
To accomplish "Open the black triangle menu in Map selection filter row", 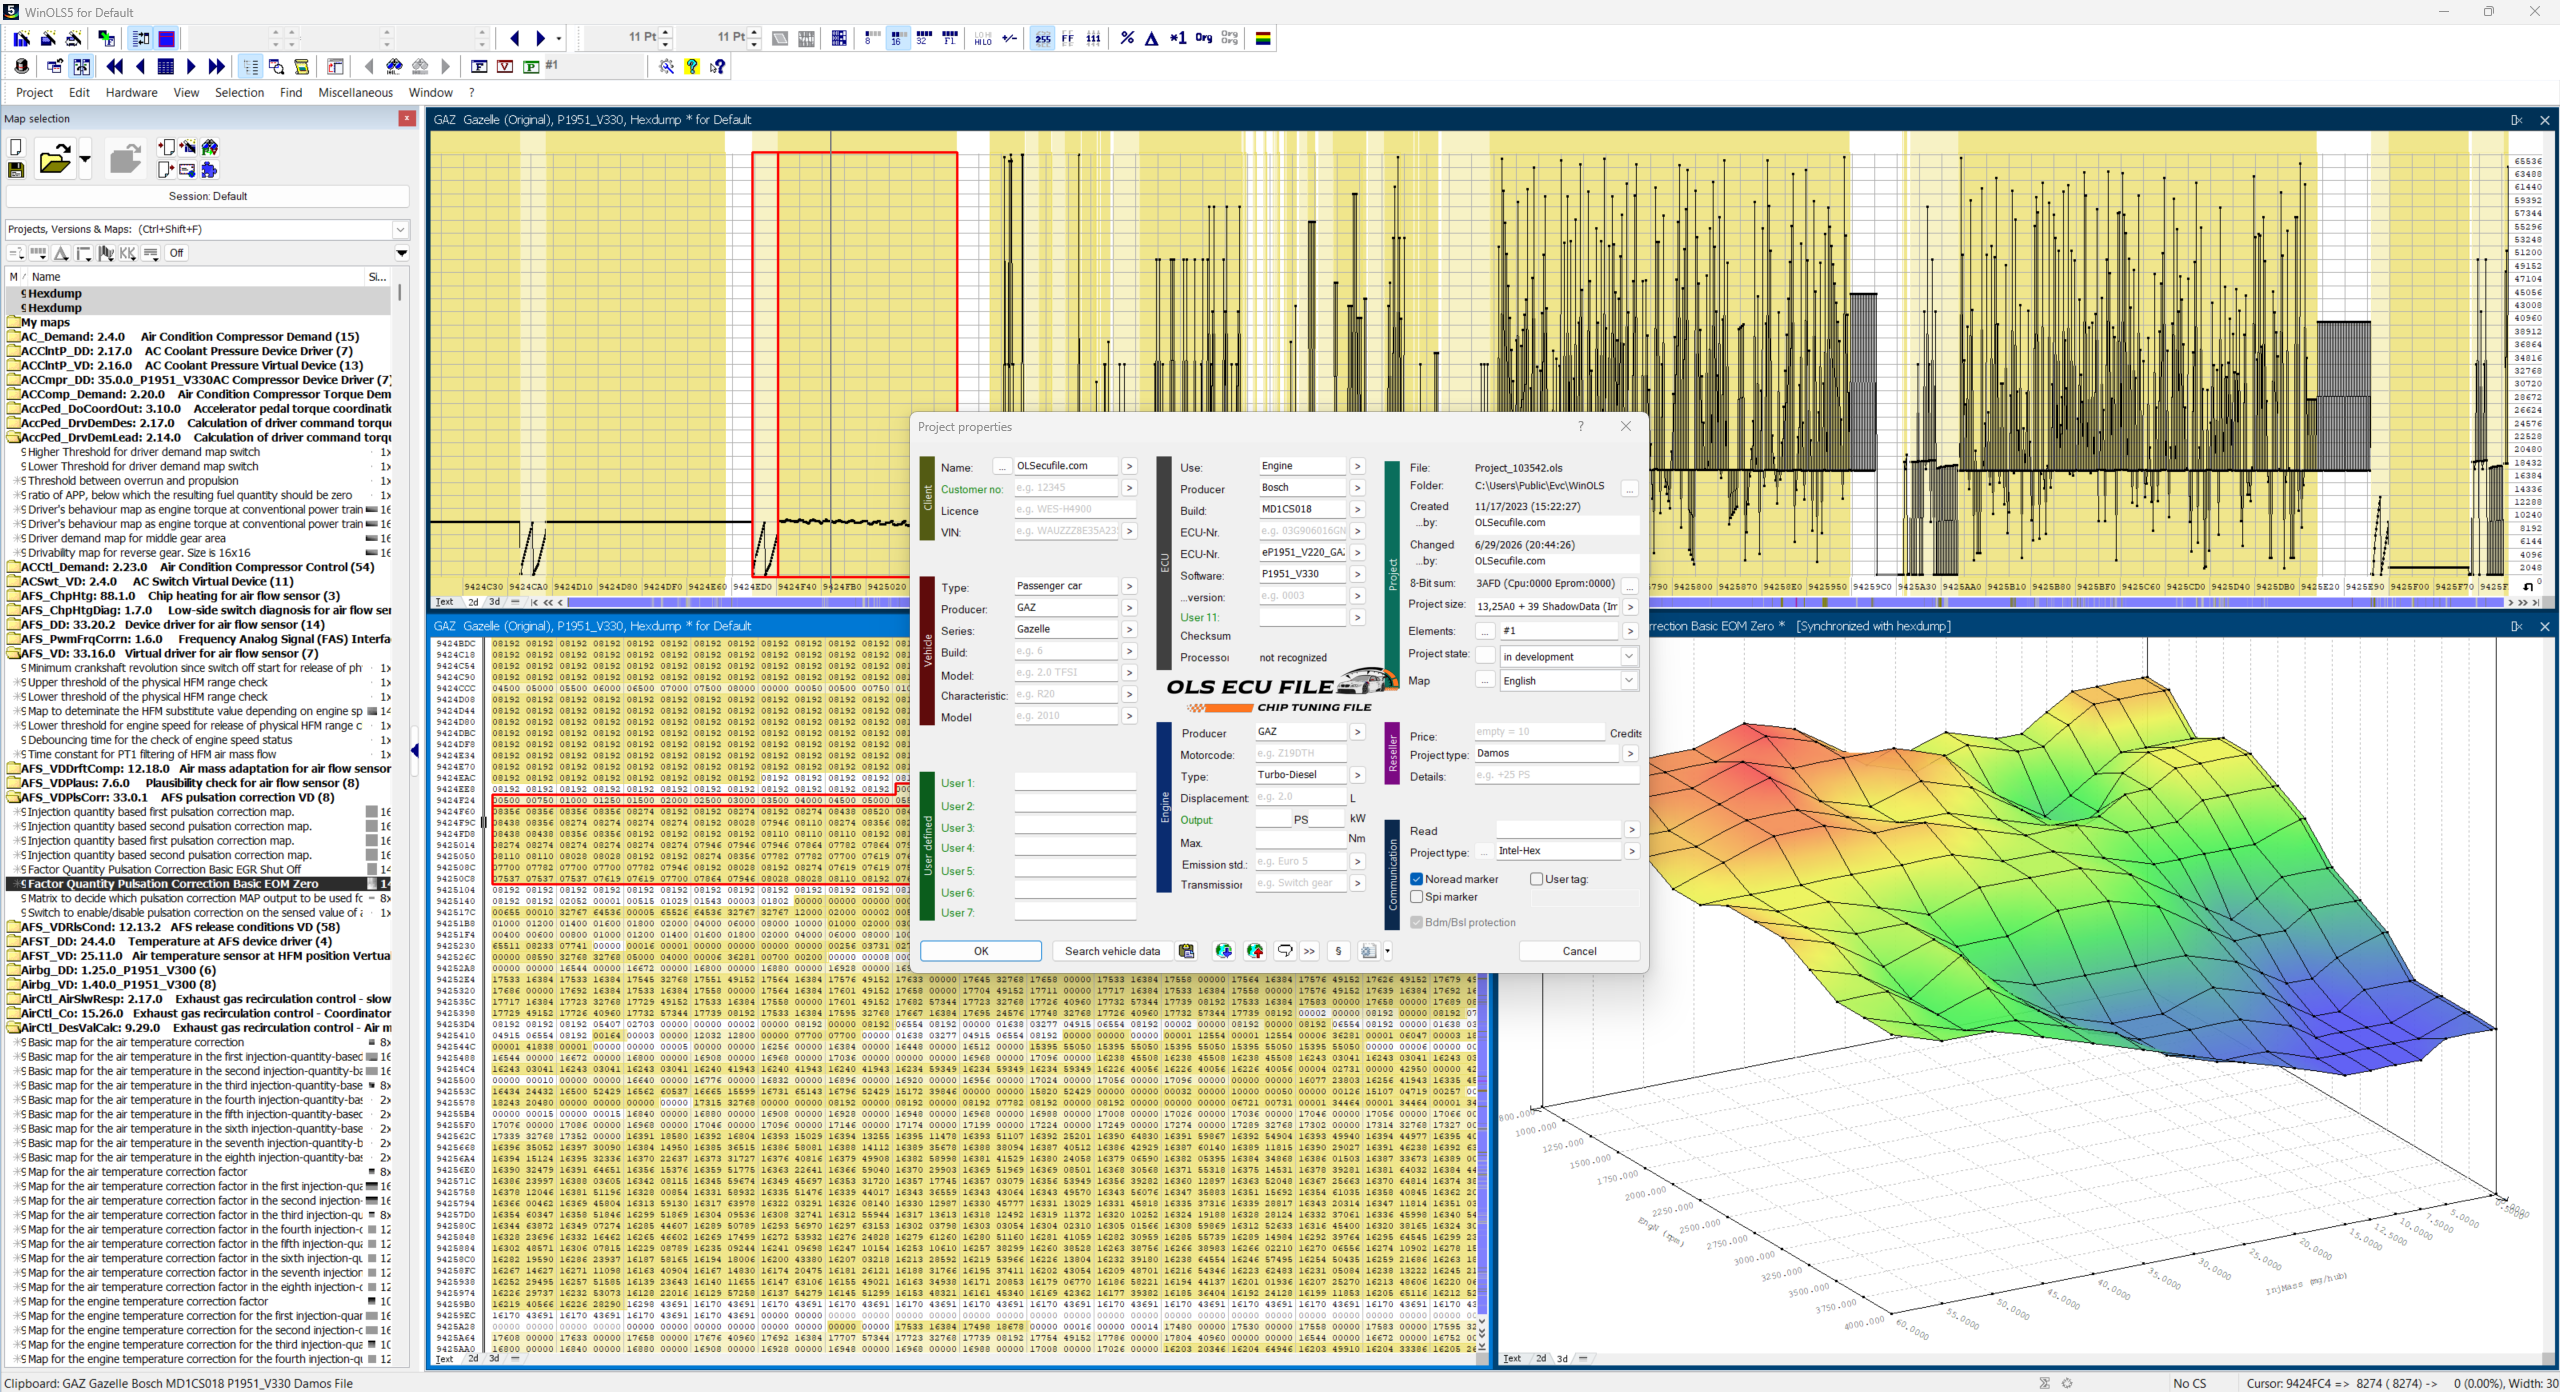I will [x=402, y=253].
